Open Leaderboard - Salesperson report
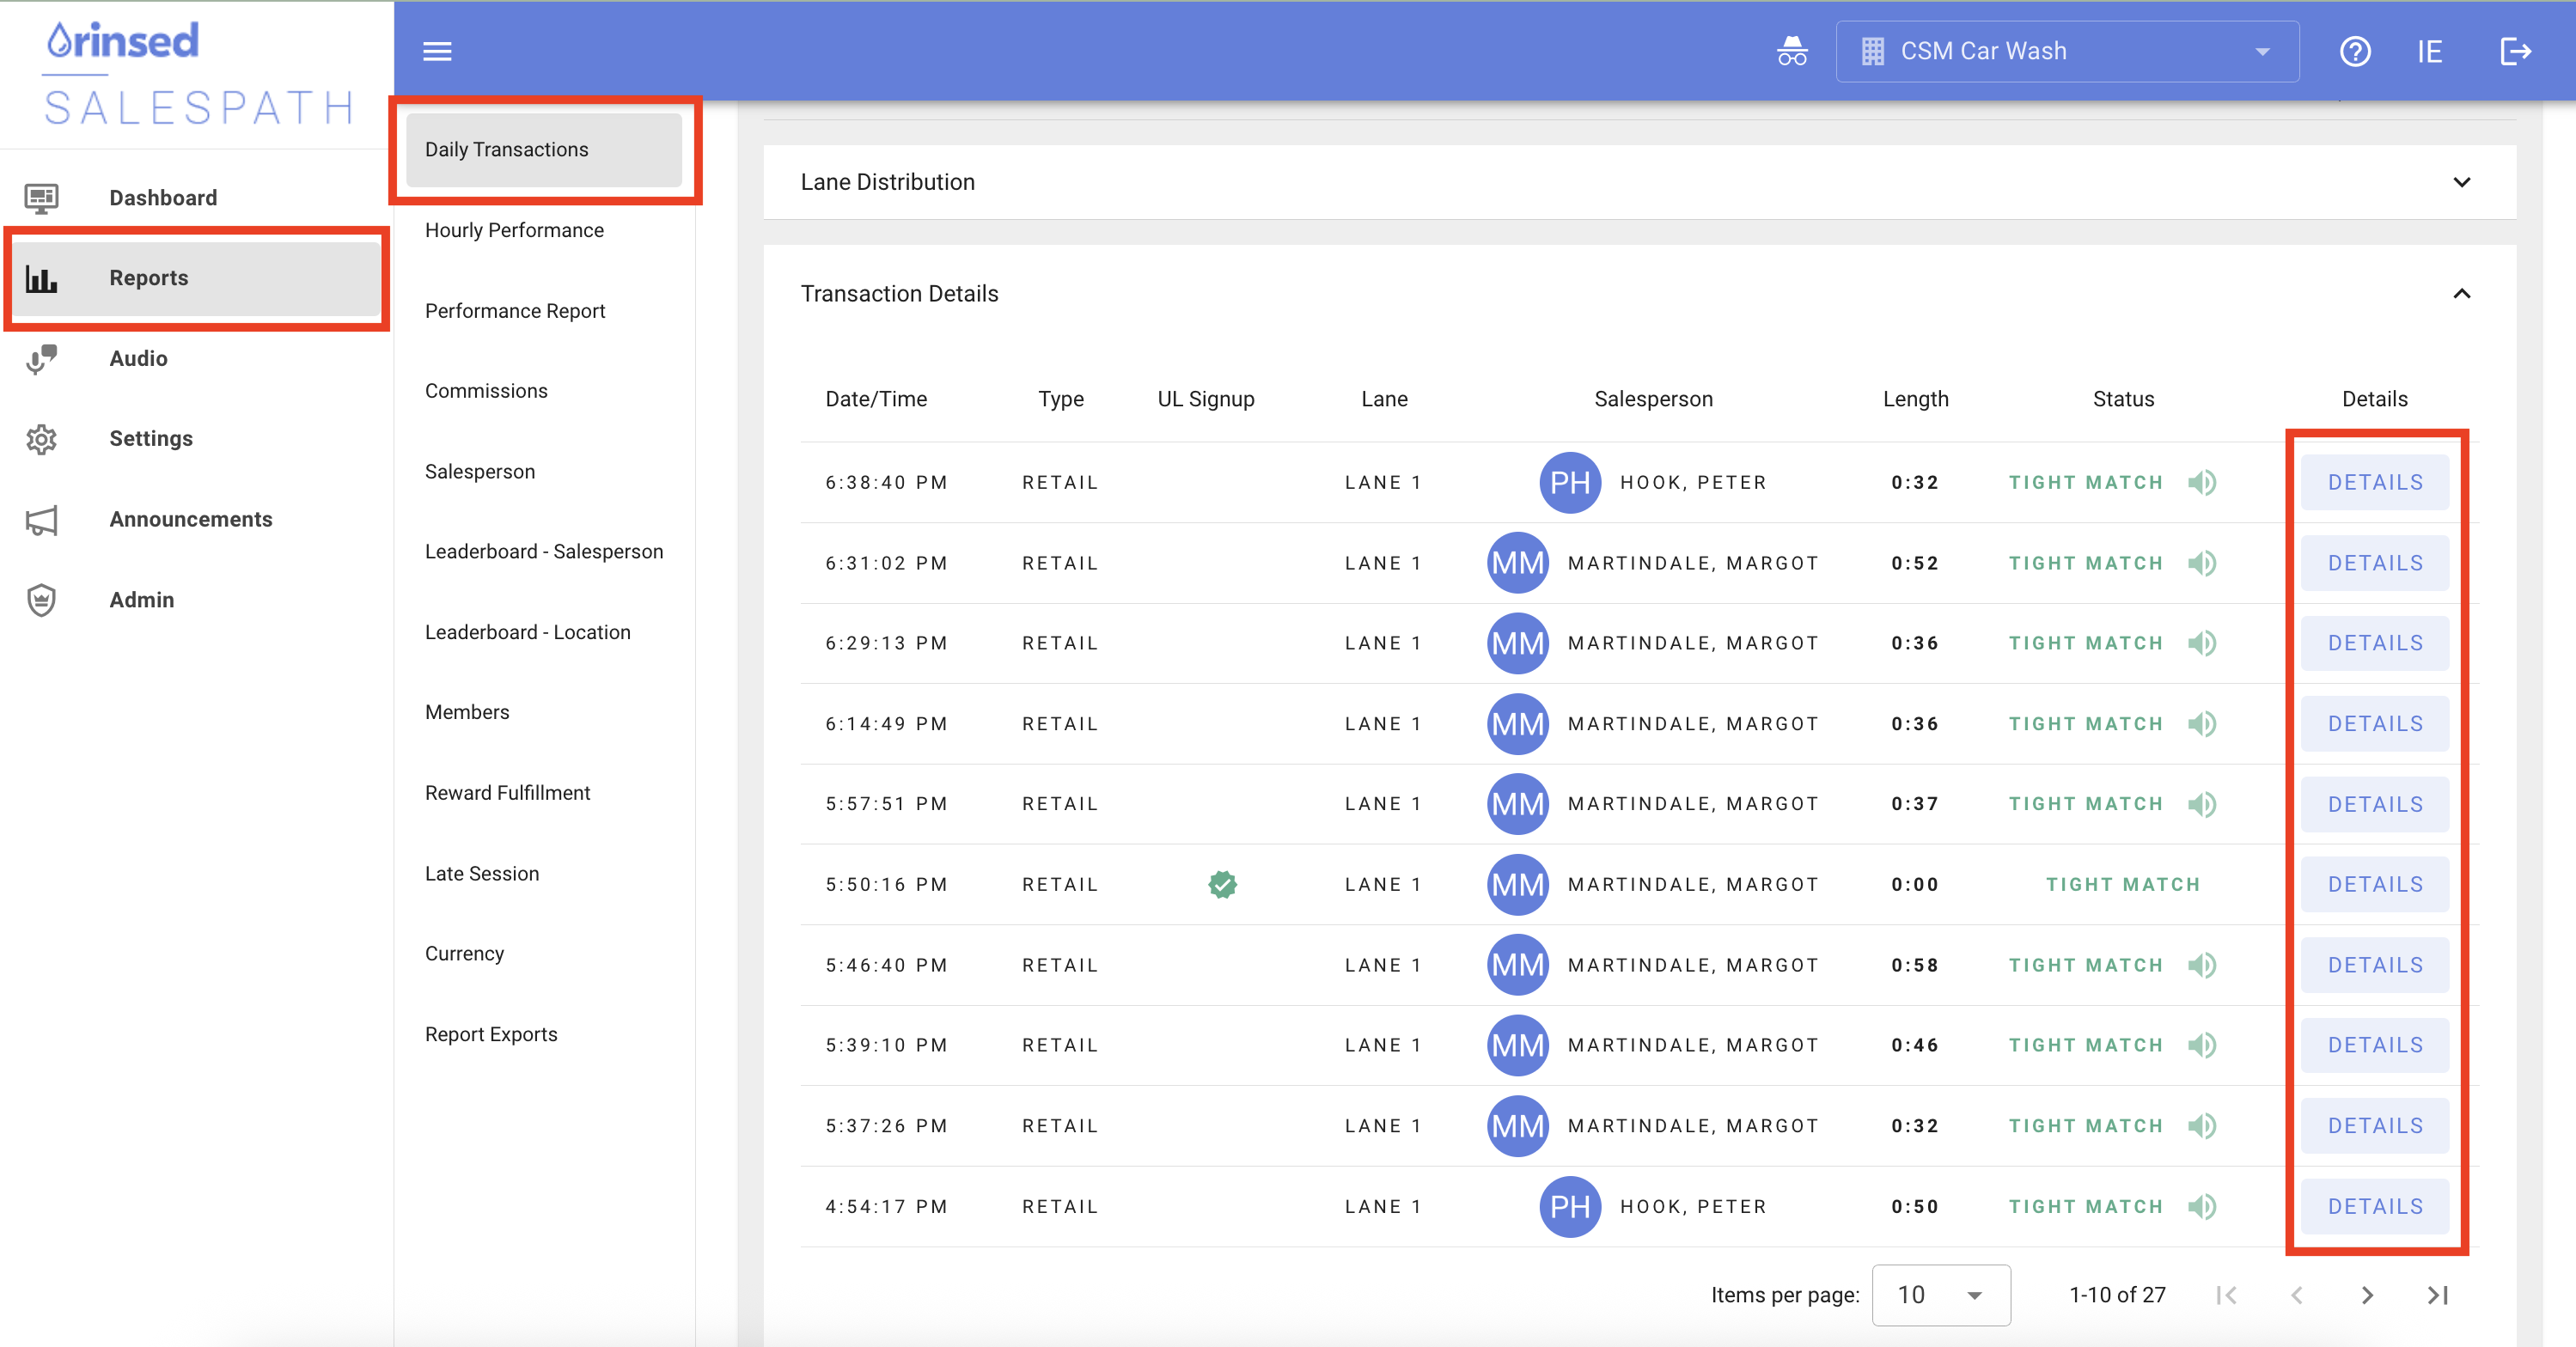The height and width of the screenshot is (1347, 2576). (544, 552)
